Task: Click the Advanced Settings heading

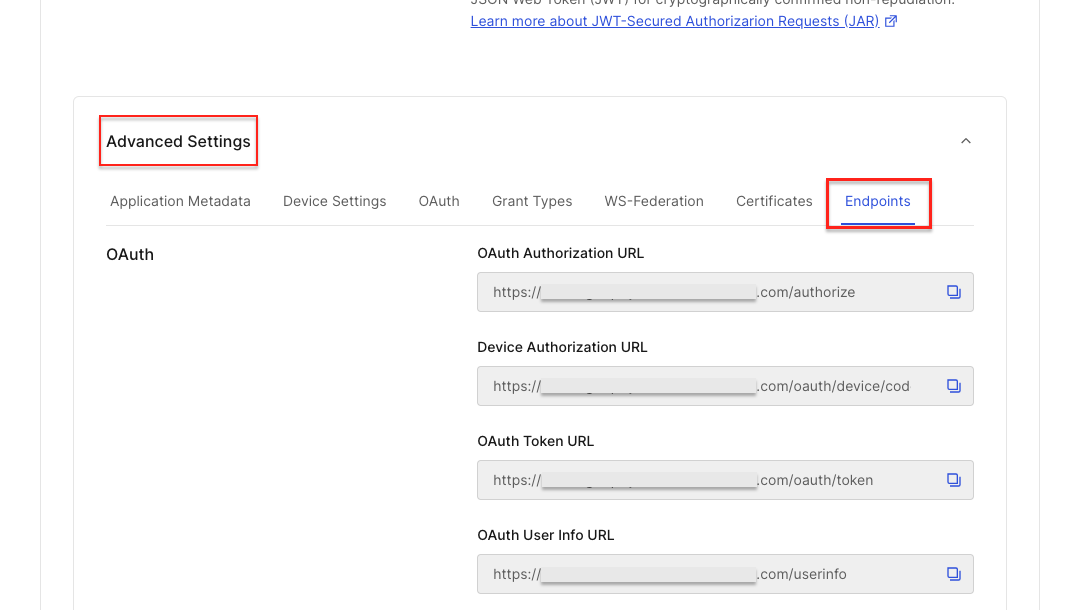Action: [x=178, y=141]
